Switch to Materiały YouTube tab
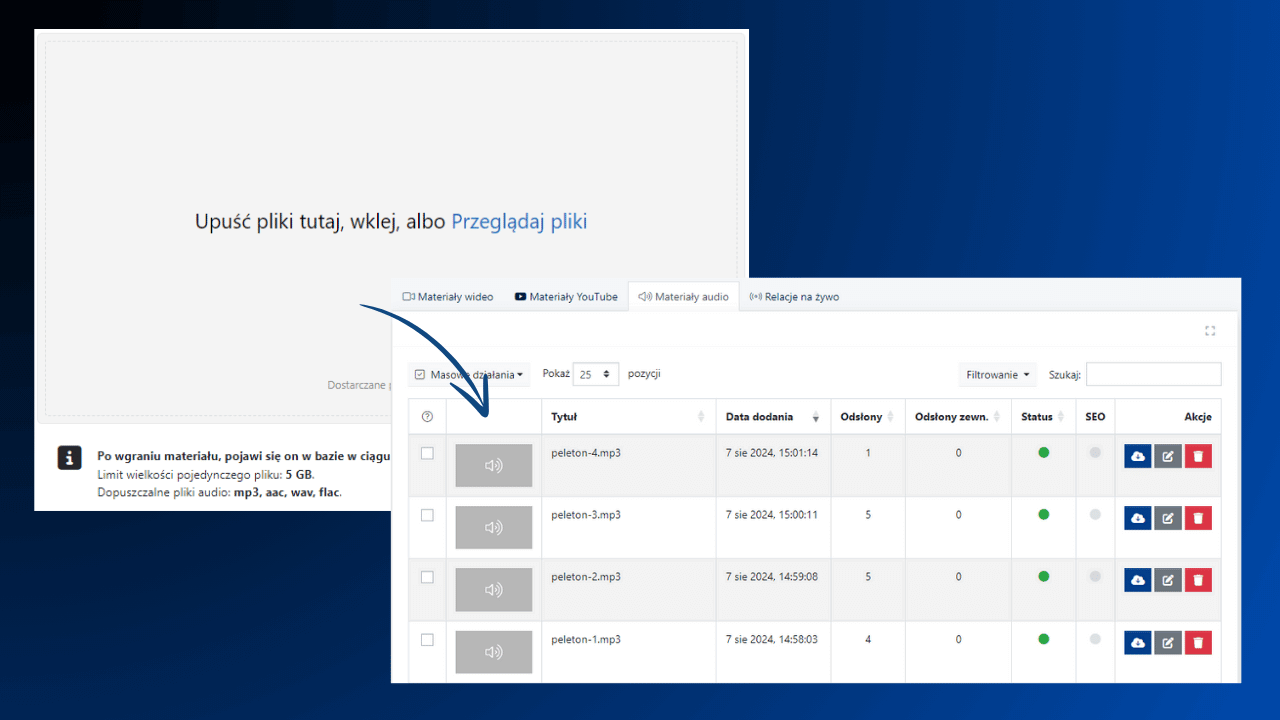The width and height of the screenshot is (1280, 720). click(x=566, y=297)
